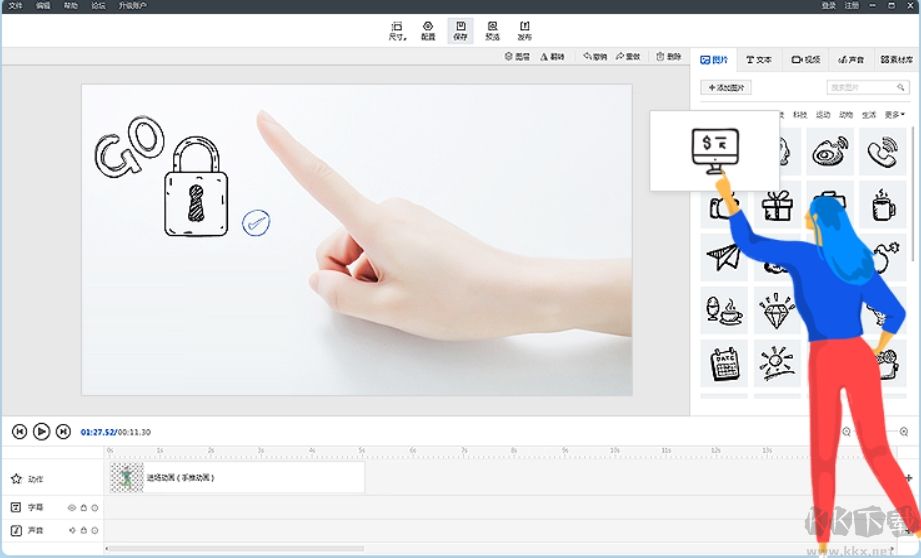Open the 文件 (File) menu
Screen dimensions: 921x558
(x=15, y=6)
